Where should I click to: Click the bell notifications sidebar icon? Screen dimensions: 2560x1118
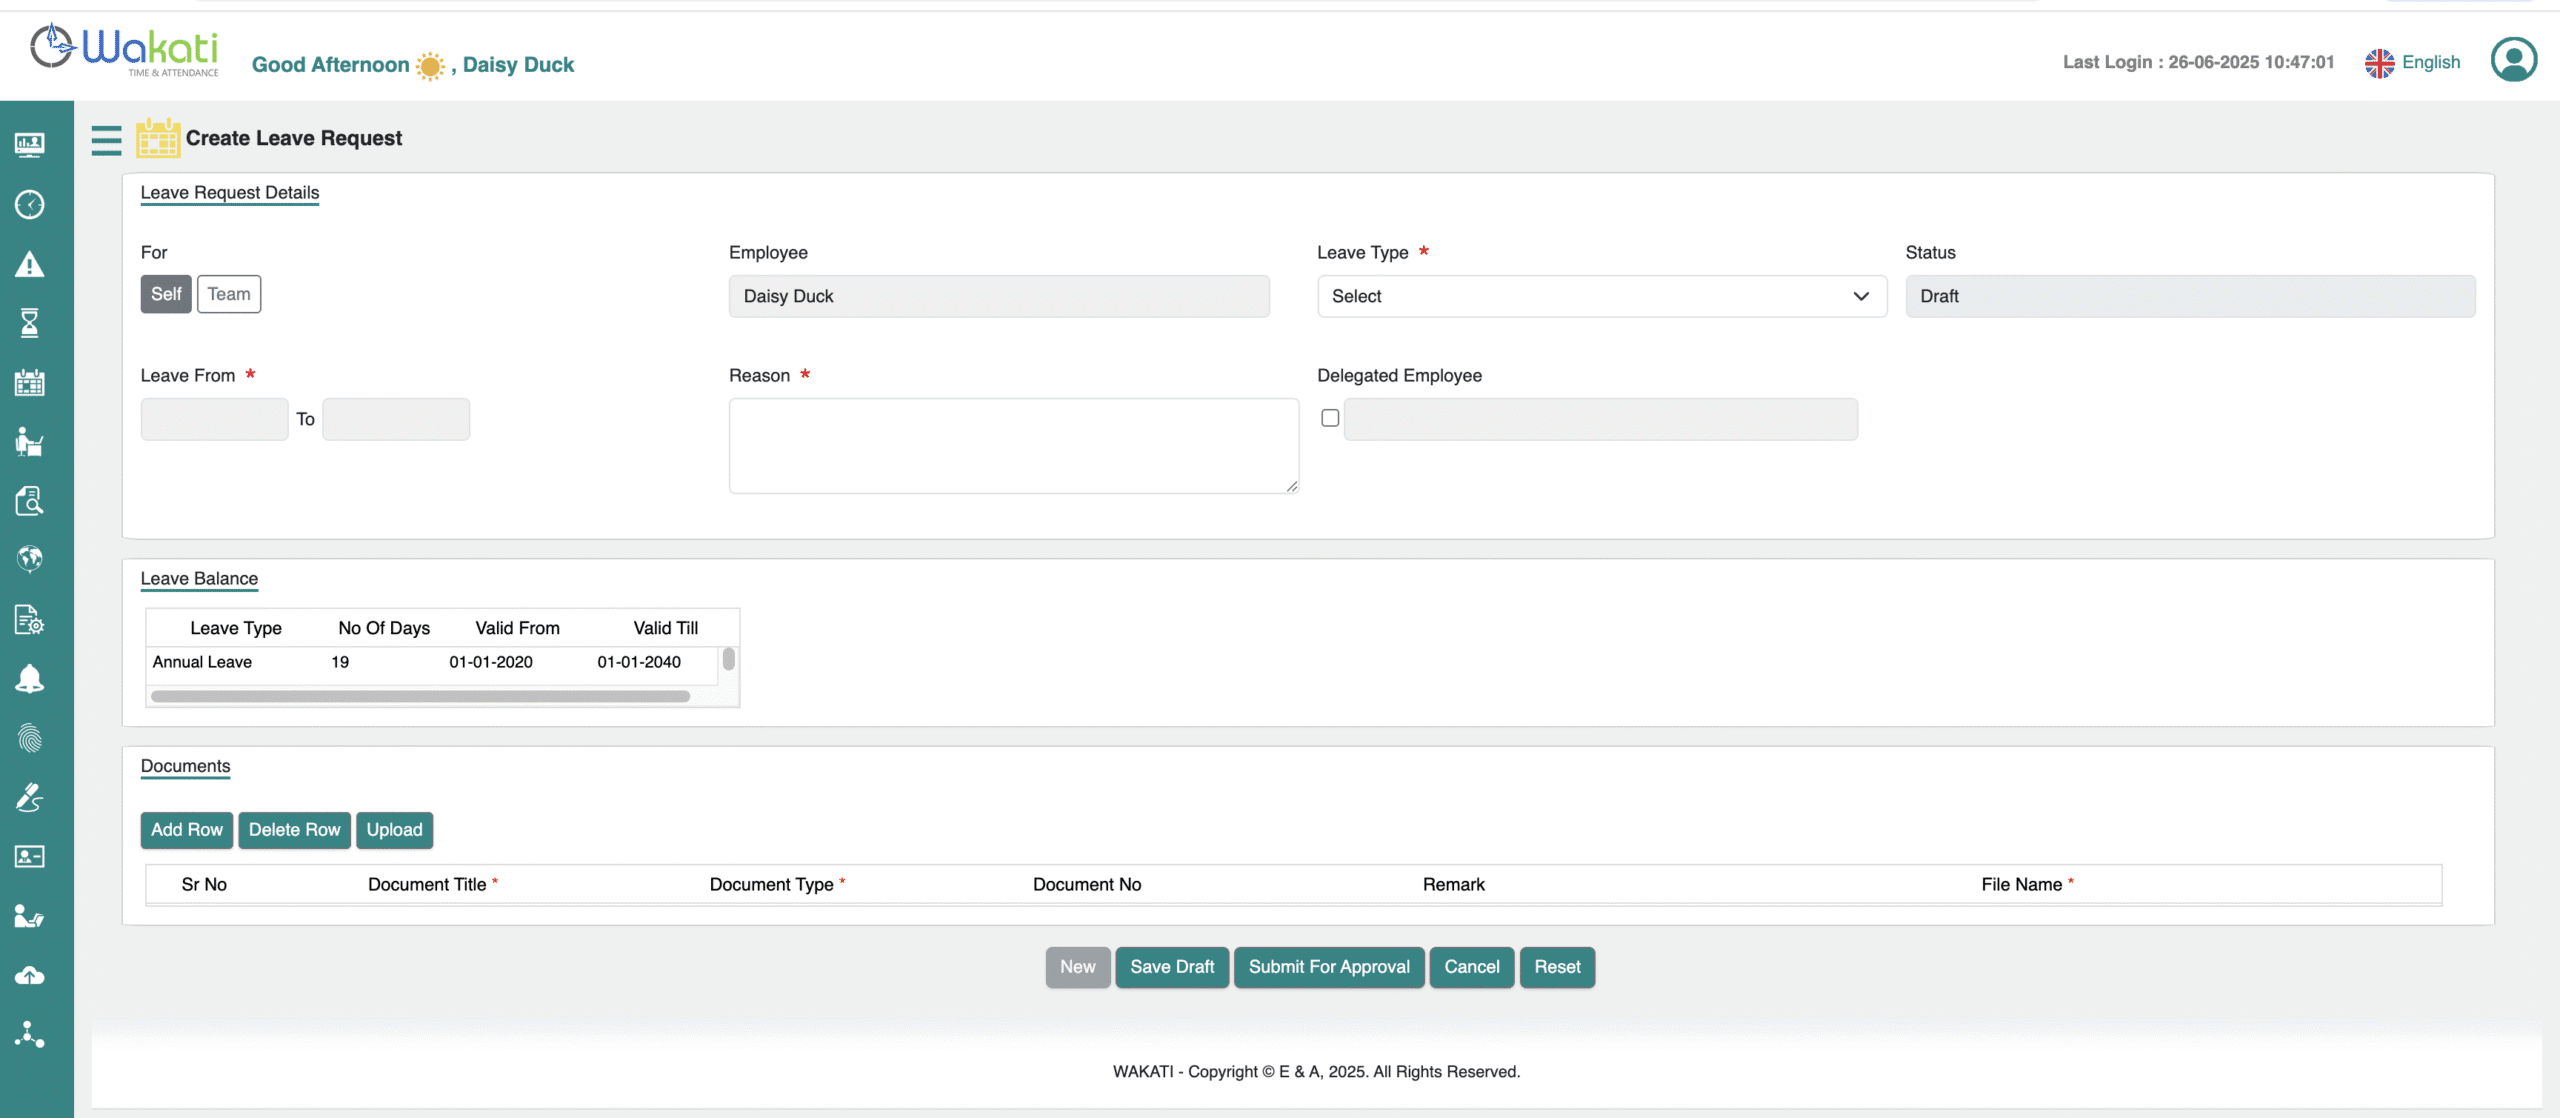pos(30,679)
